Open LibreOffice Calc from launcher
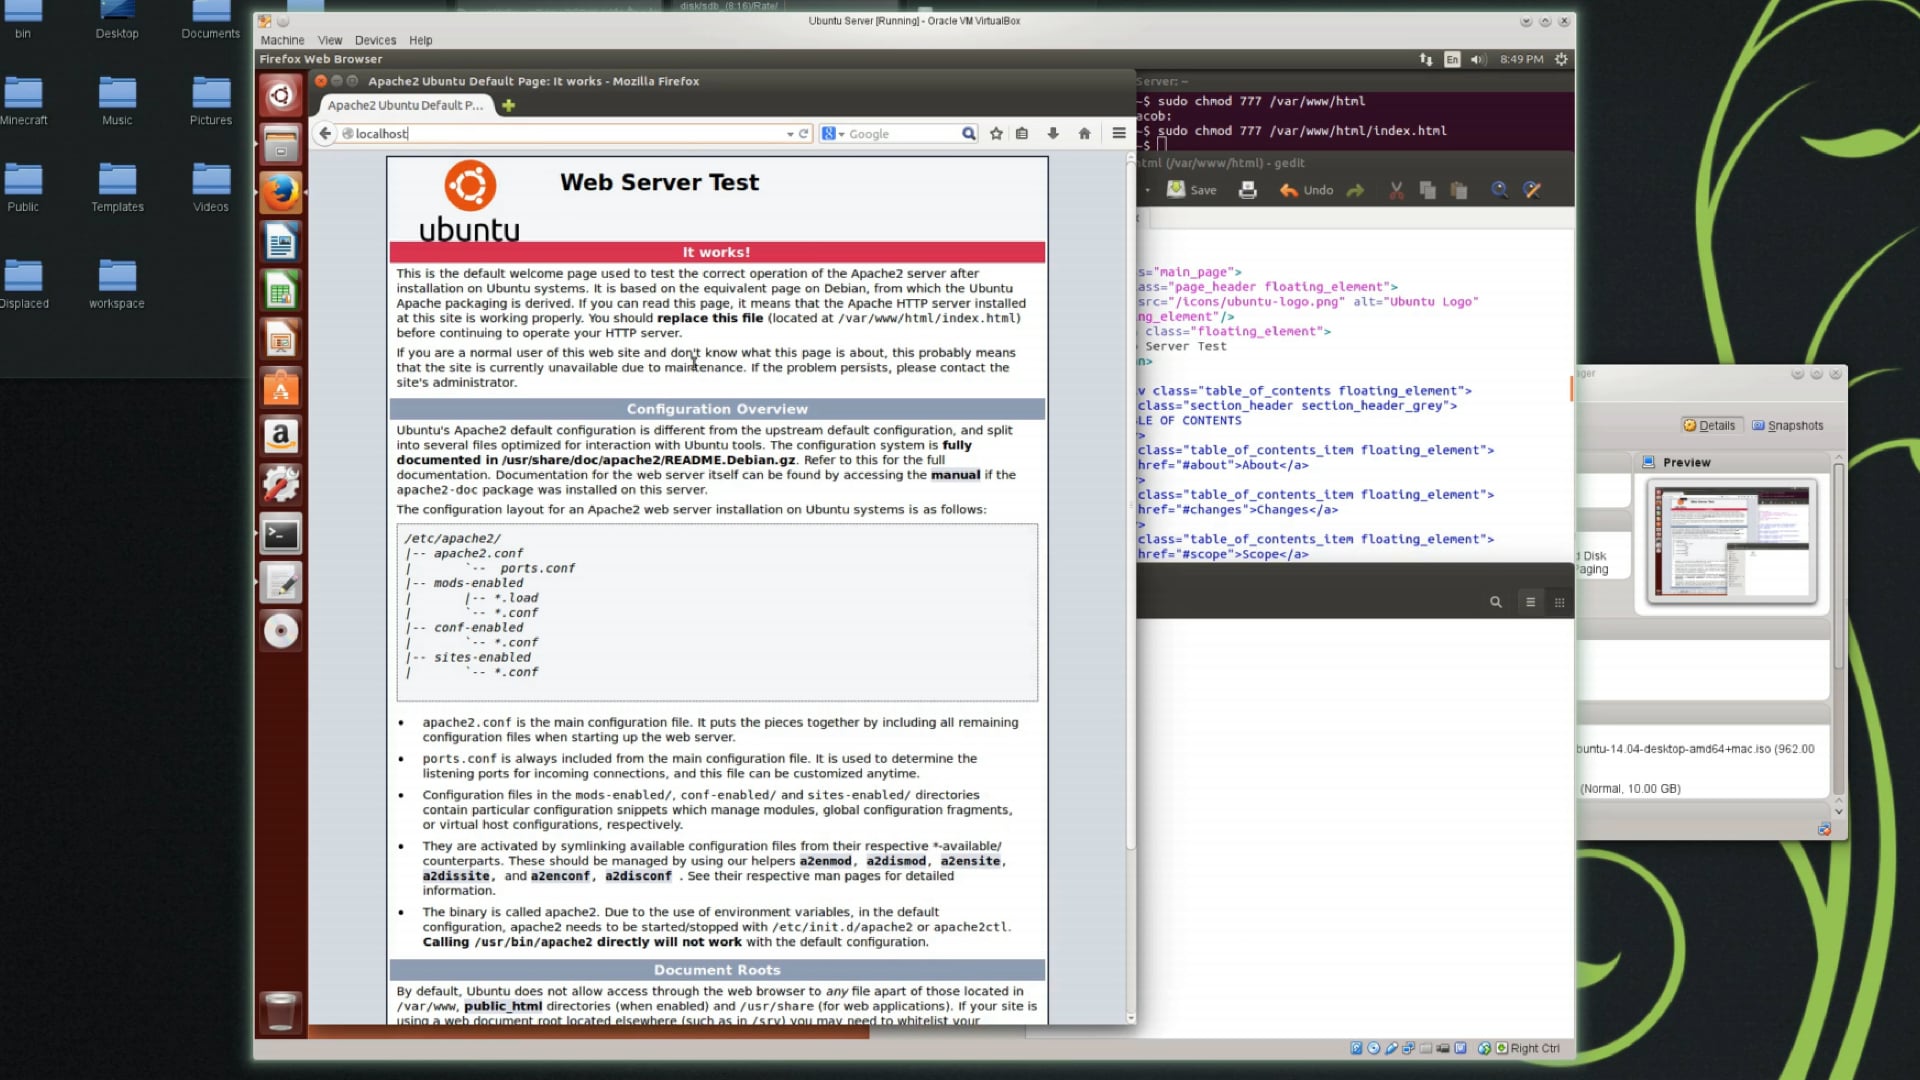The width and height of the screenshot is (1920, 1080). click(x=281, y=291)
